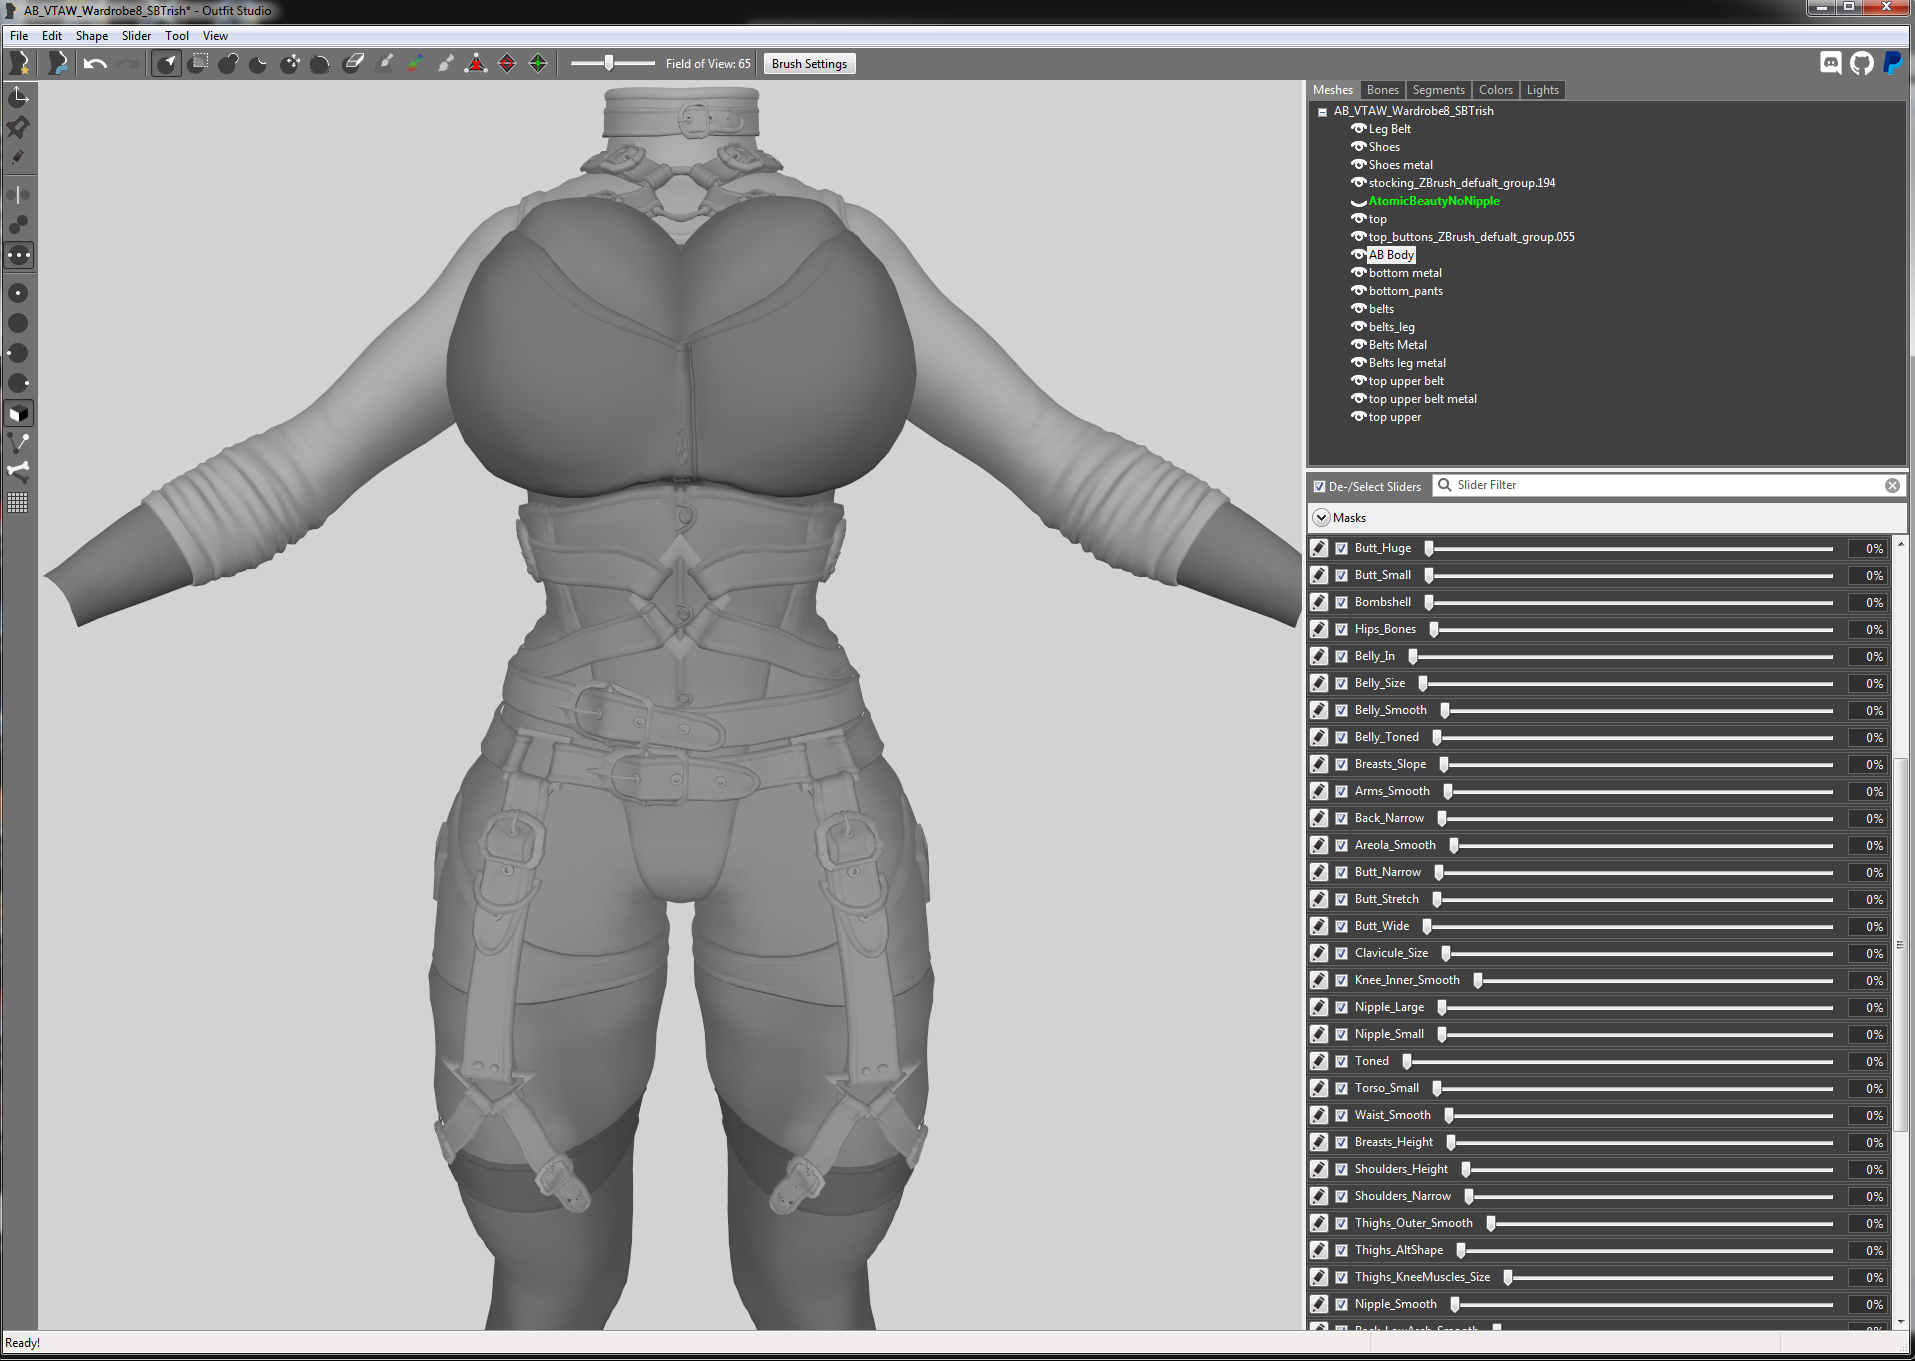Click the Undo arrow in the toolbar

[95, 64]
